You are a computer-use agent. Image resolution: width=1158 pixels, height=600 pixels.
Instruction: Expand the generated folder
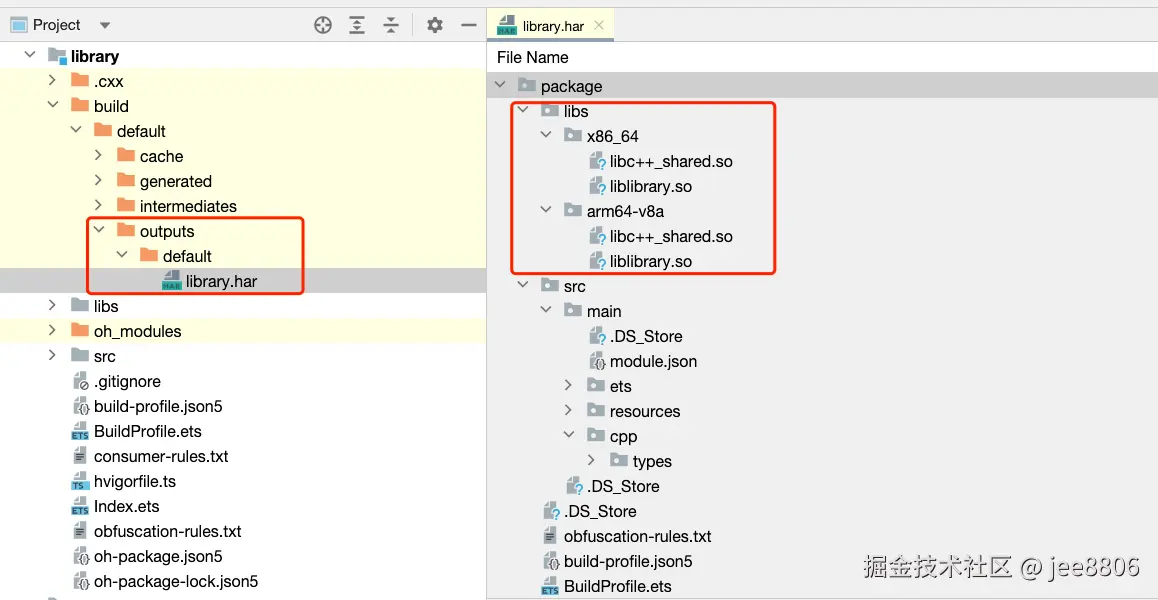click(x=99, y=181)
